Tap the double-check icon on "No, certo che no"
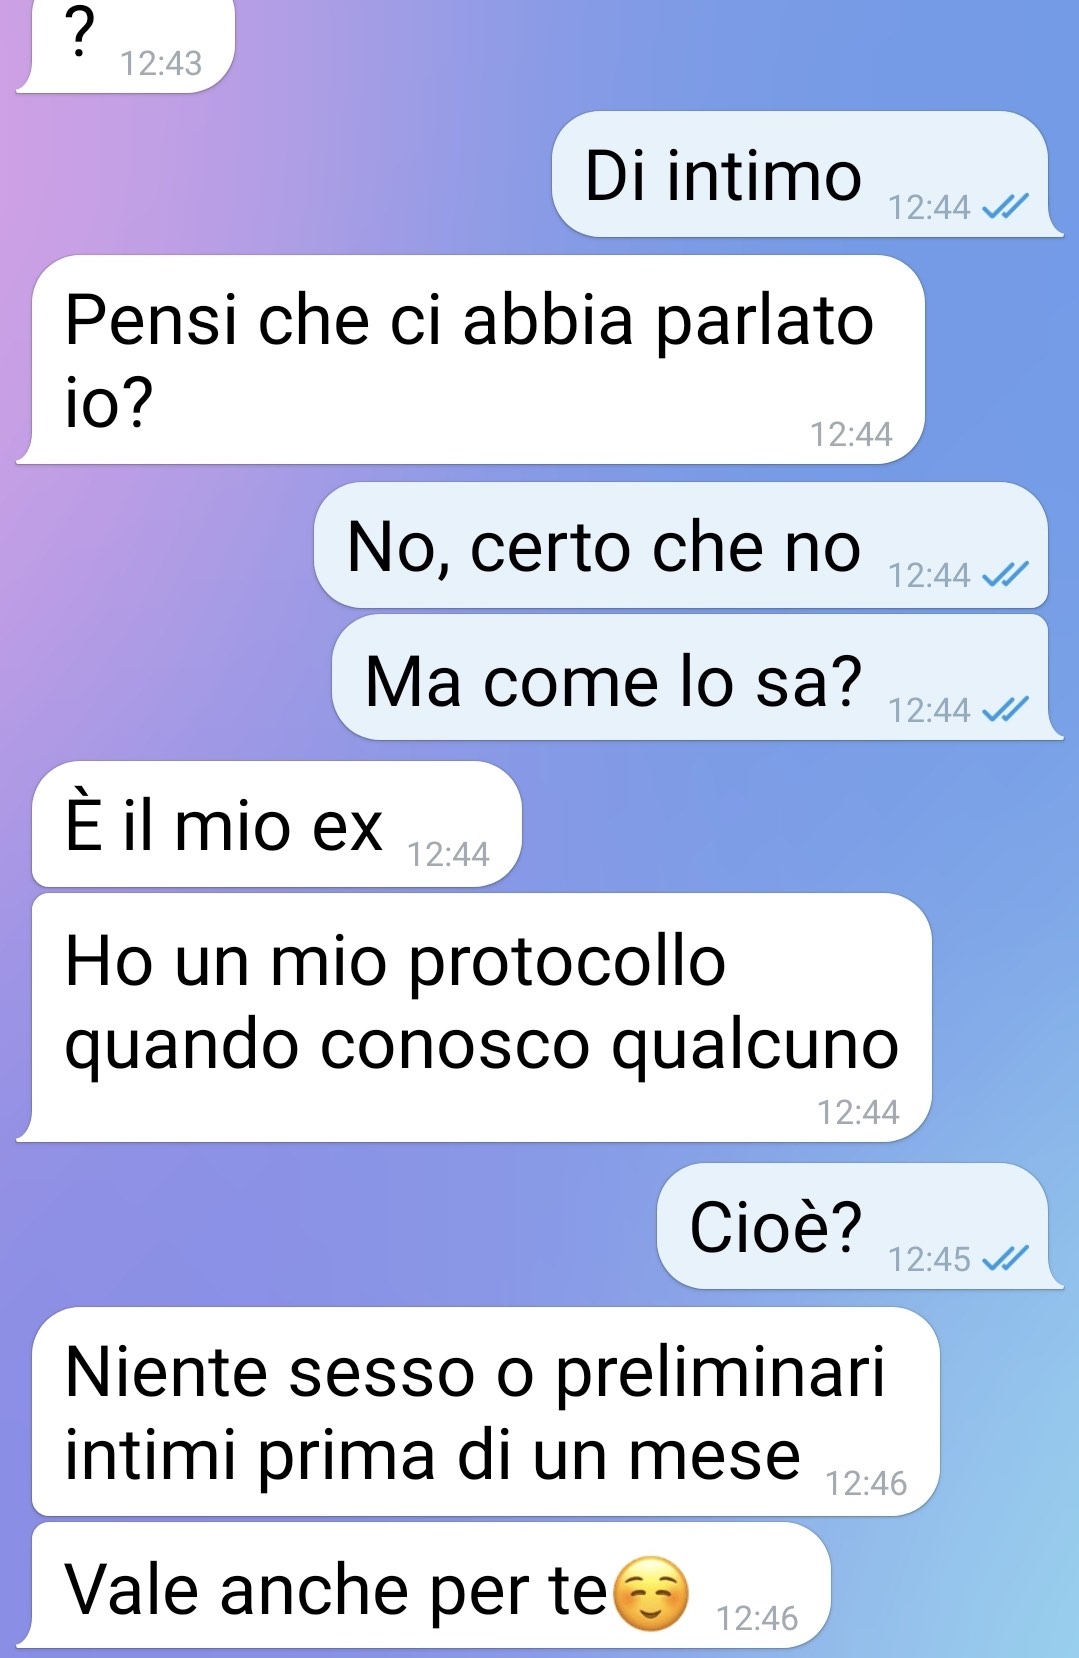Image resolution: width=1079 pixels, height=1658 pixels. [1004, 575]
